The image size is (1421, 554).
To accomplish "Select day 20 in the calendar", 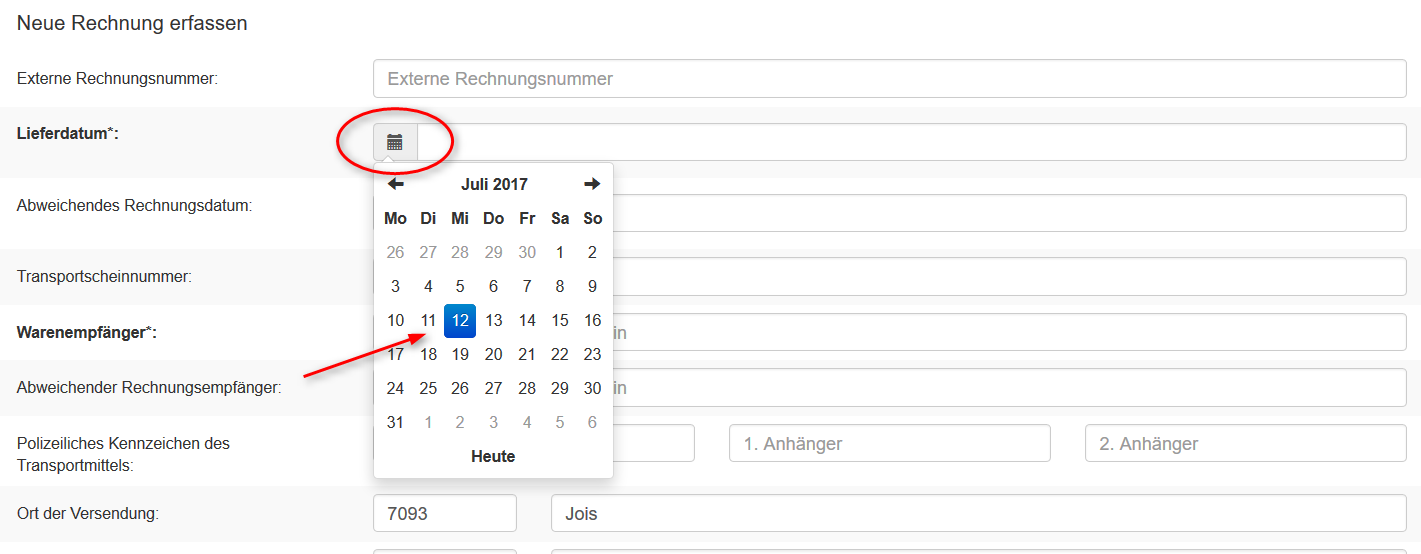I will point(493,354).
